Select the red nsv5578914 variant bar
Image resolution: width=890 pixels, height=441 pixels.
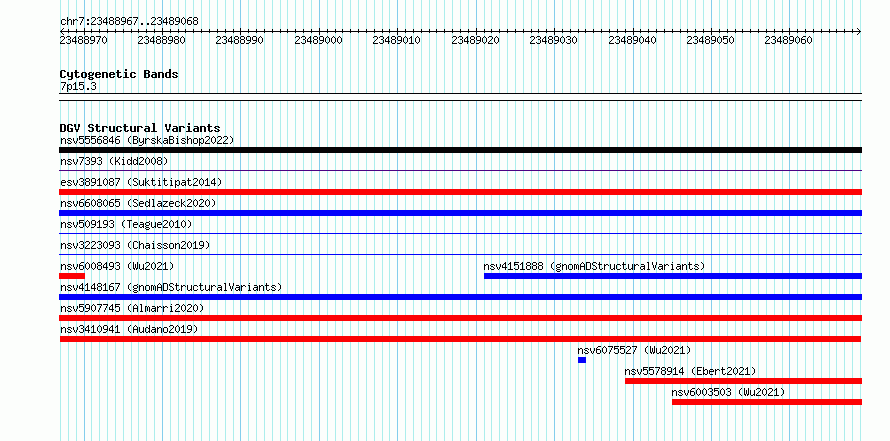point(743,381)
